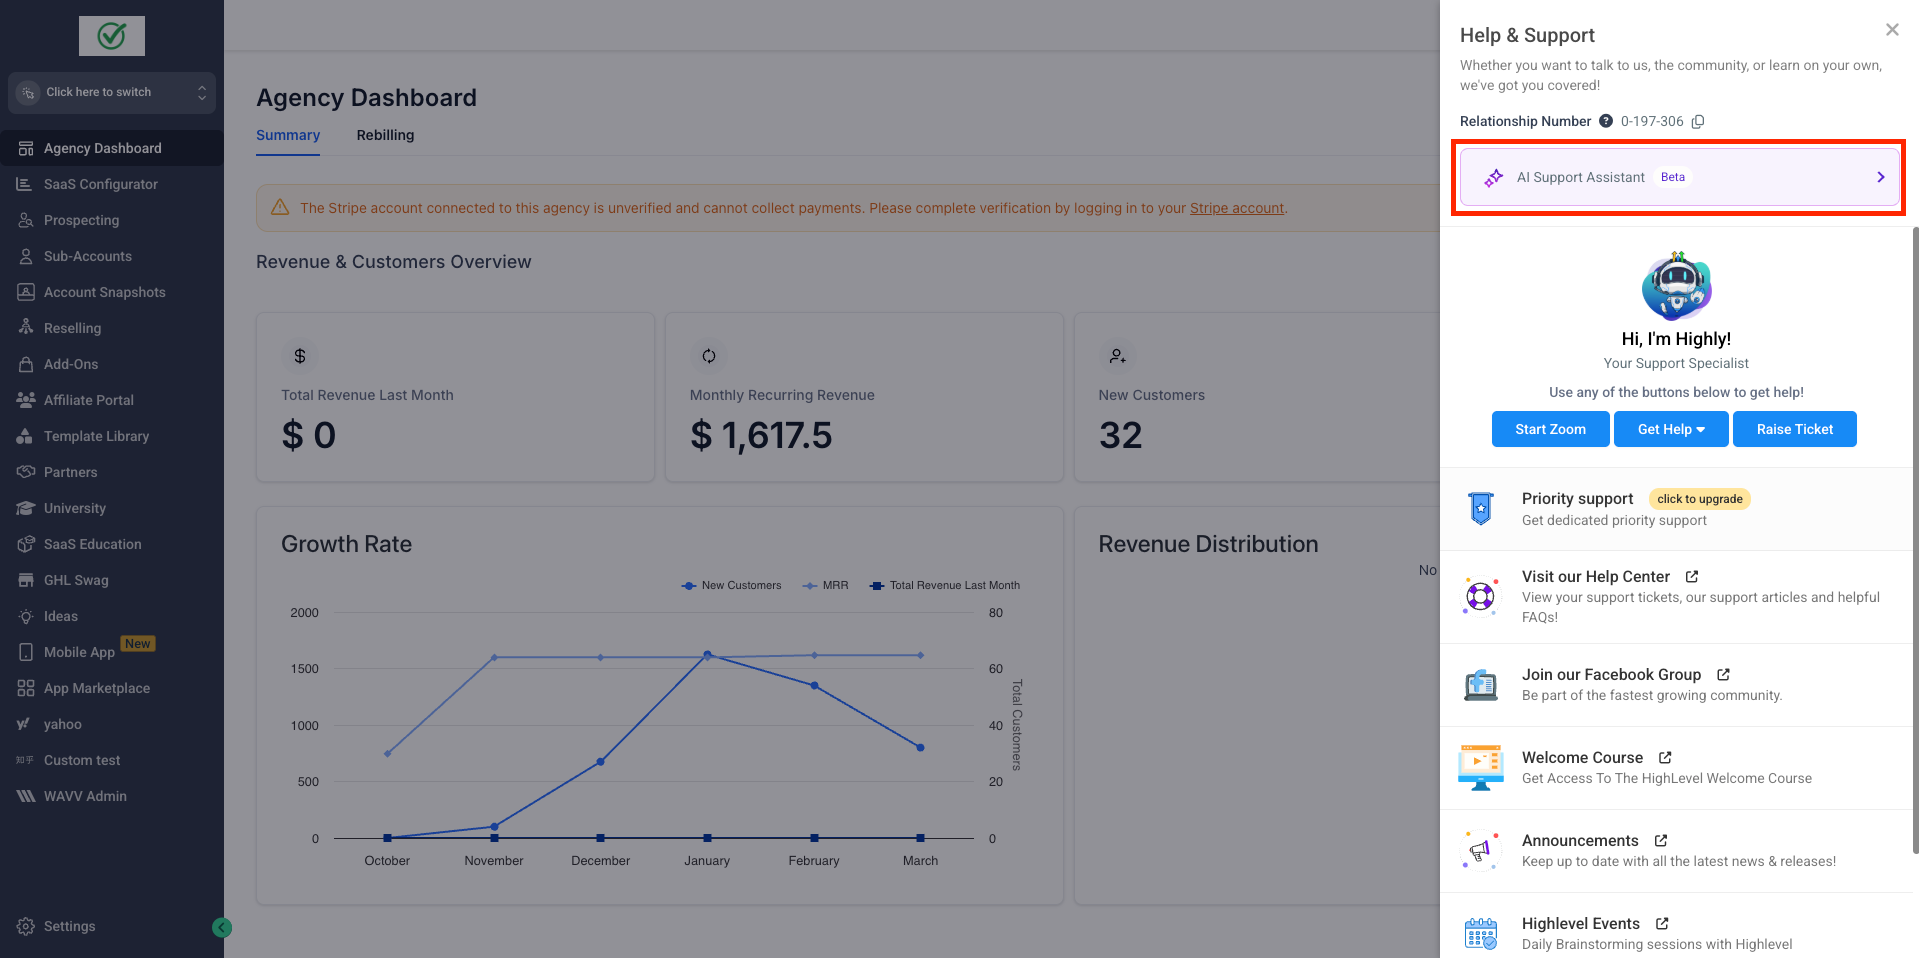Collapse the sidebar with green arrow
The width and height of the screenshot is (1919, 958).
coord(222,928)
